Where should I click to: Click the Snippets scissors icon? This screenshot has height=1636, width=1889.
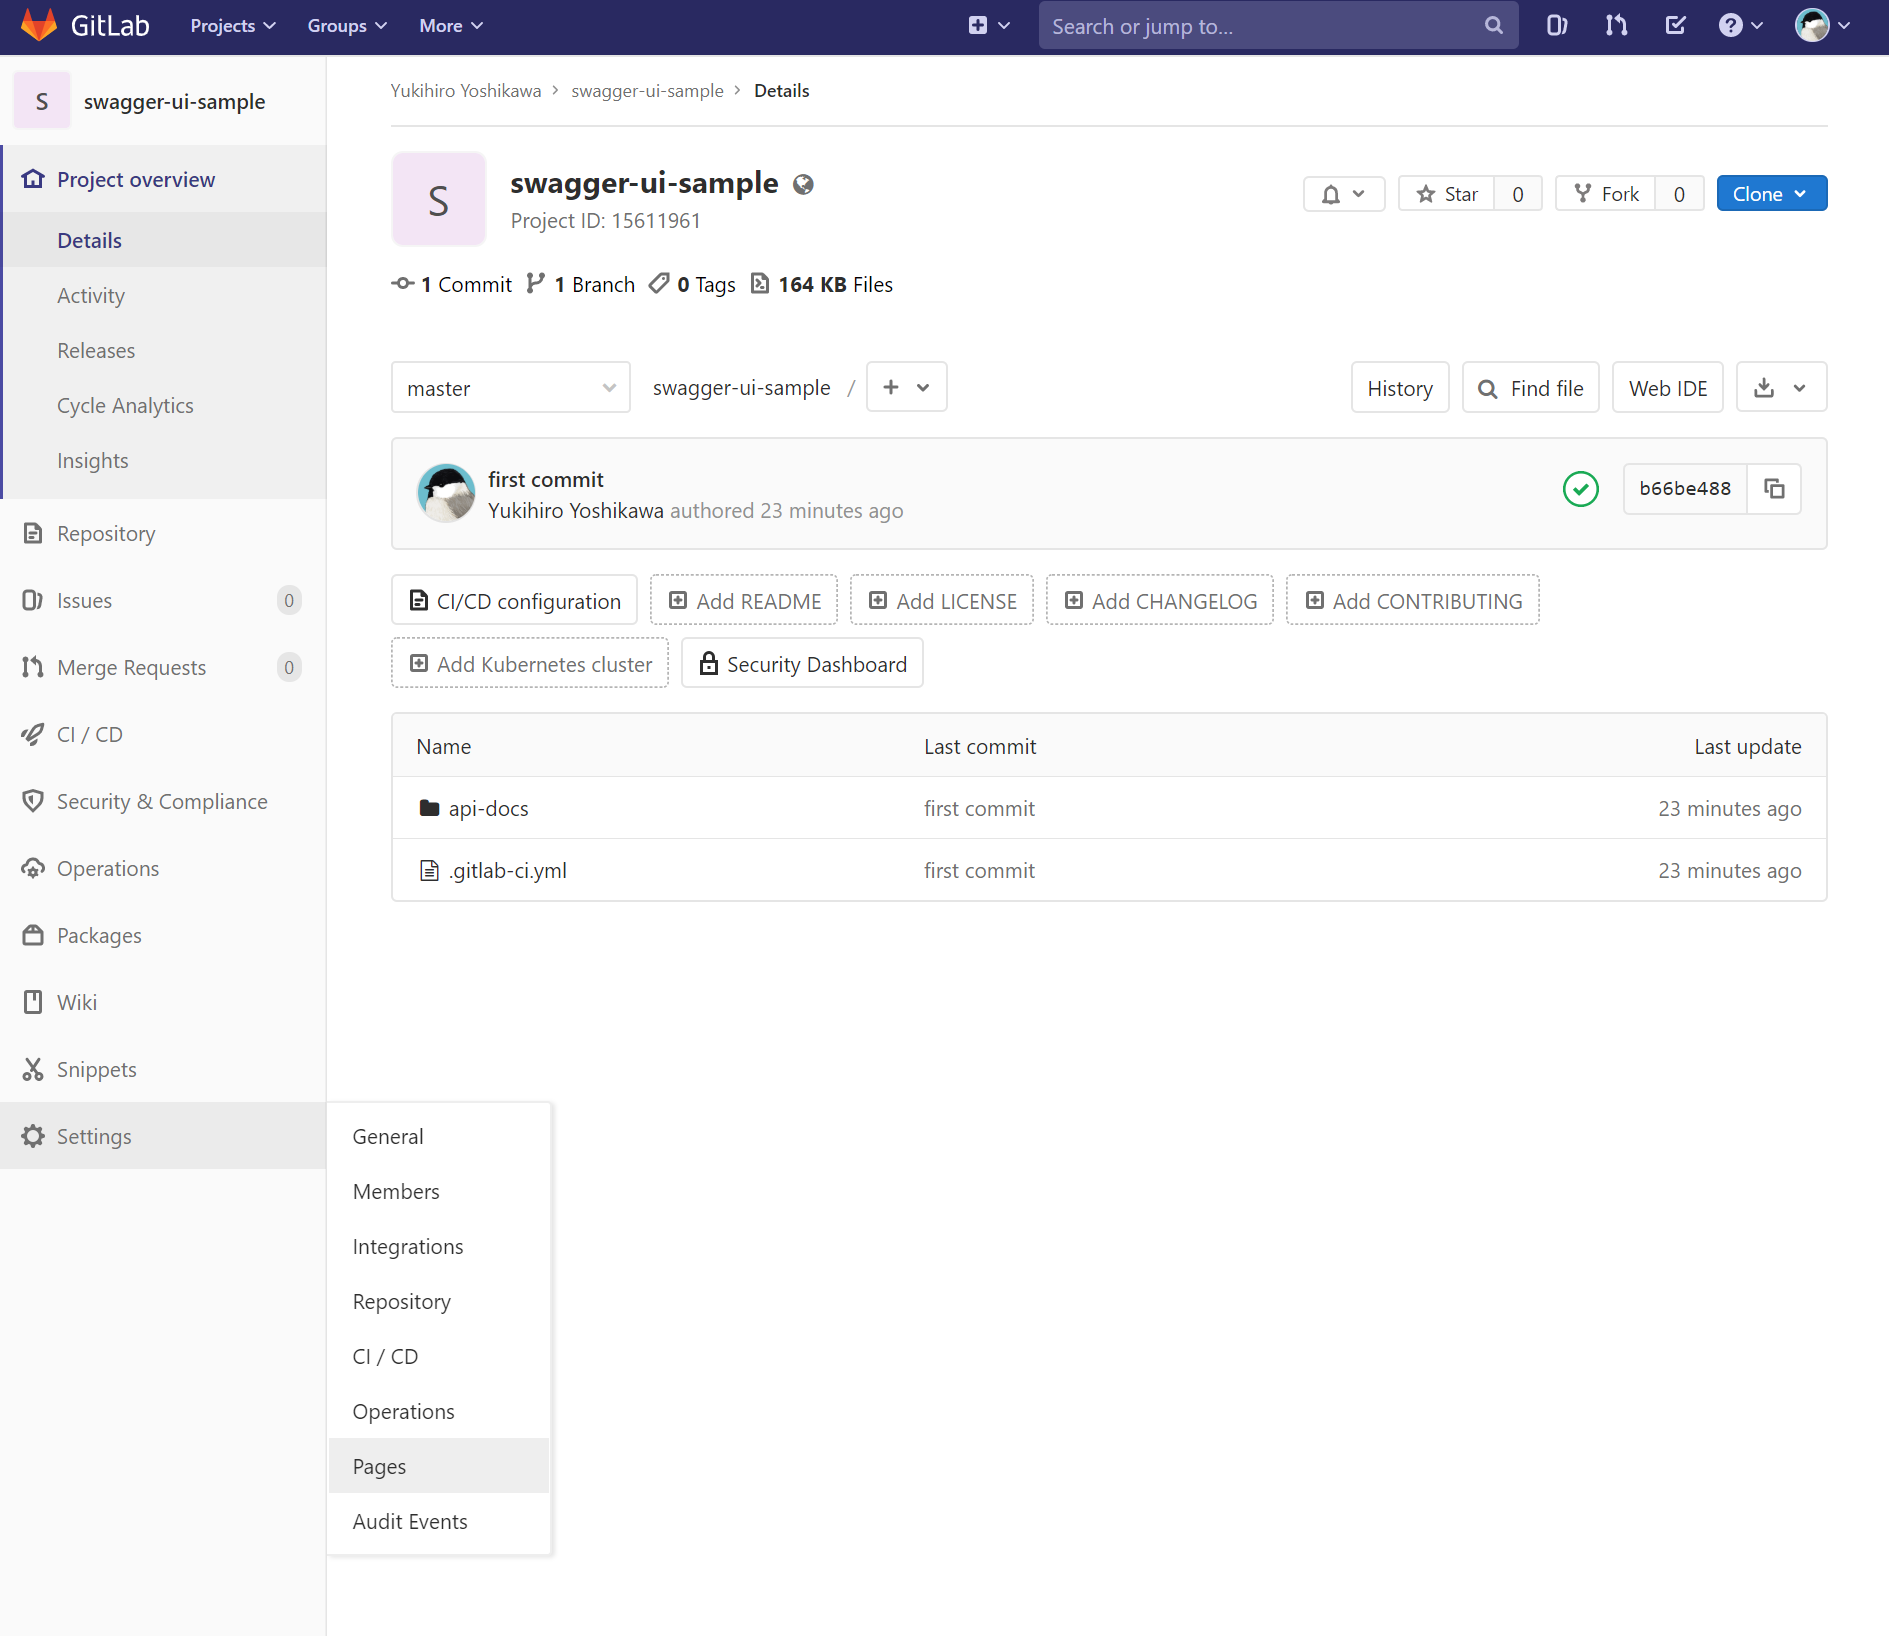[33, 1069]
